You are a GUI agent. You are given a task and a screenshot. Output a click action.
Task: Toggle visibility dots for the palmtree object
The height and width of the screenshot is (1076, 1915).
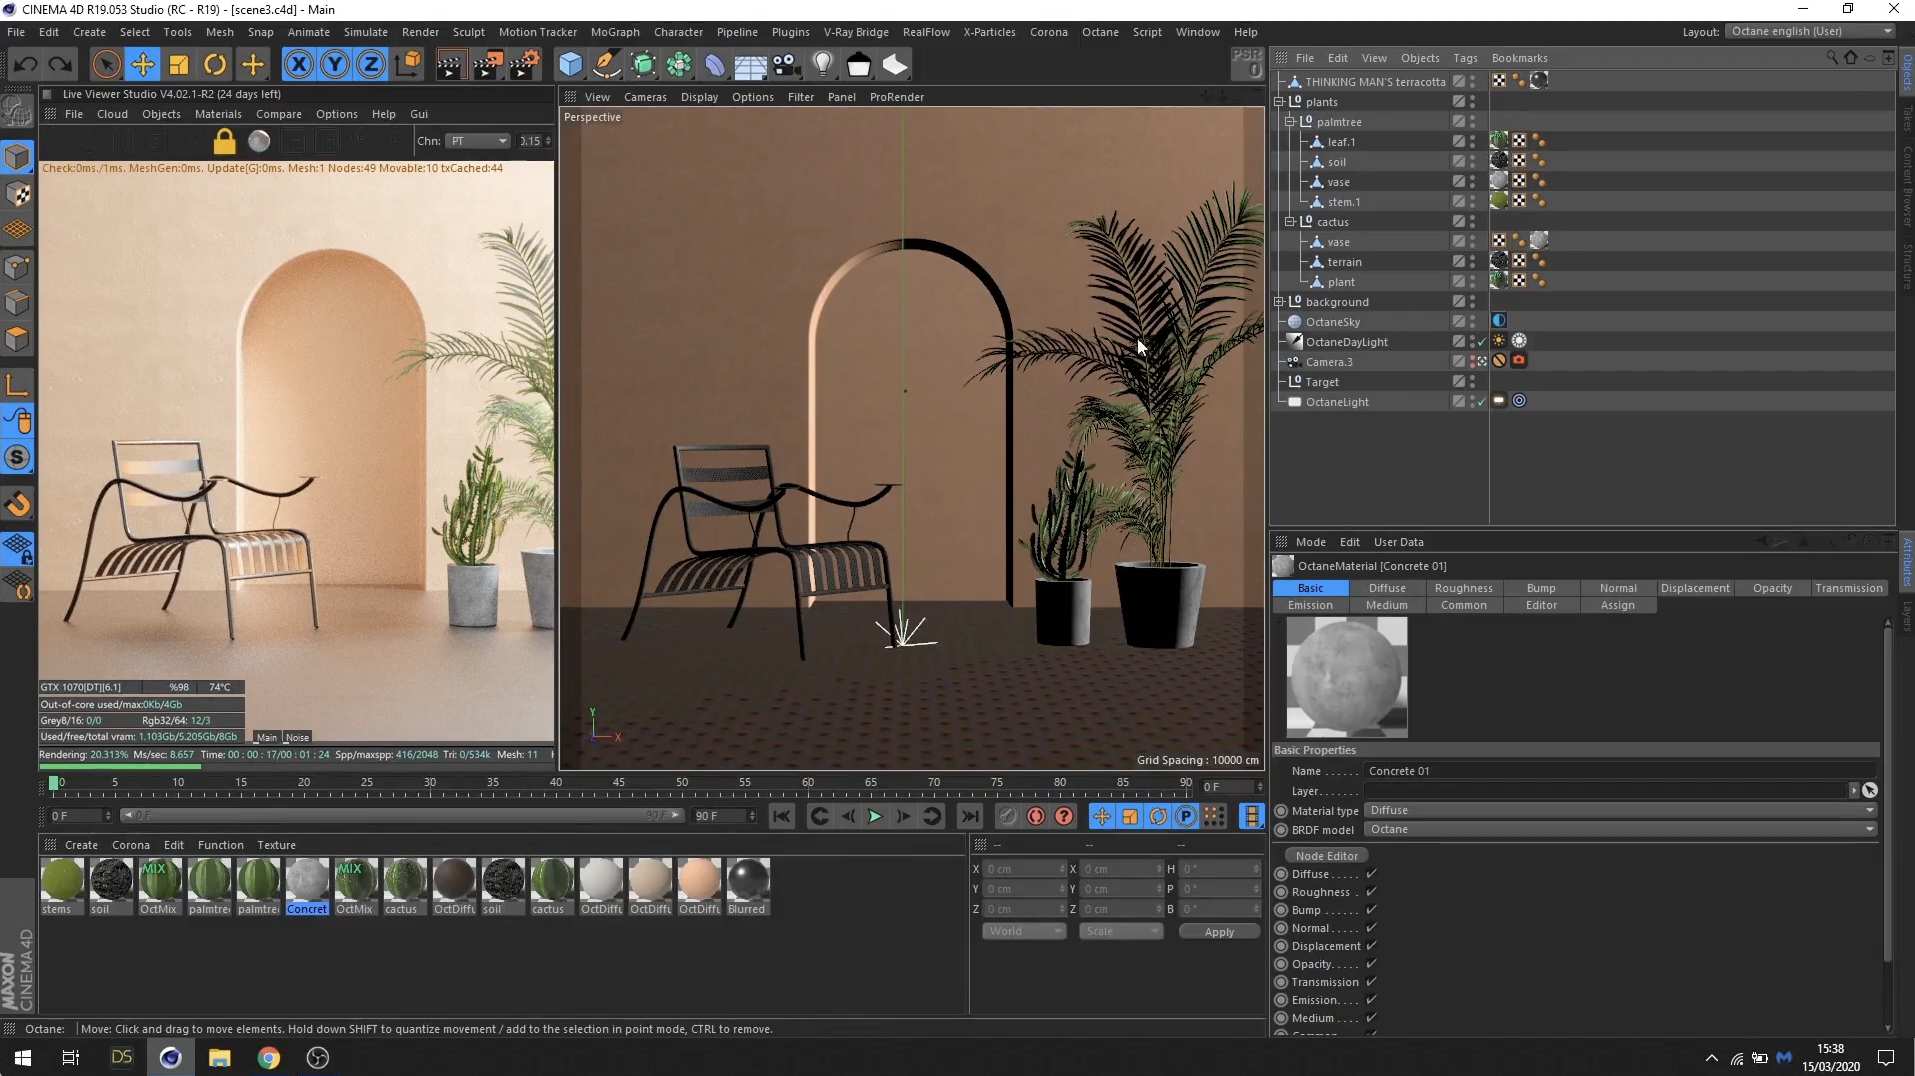tap(1472, 121)
